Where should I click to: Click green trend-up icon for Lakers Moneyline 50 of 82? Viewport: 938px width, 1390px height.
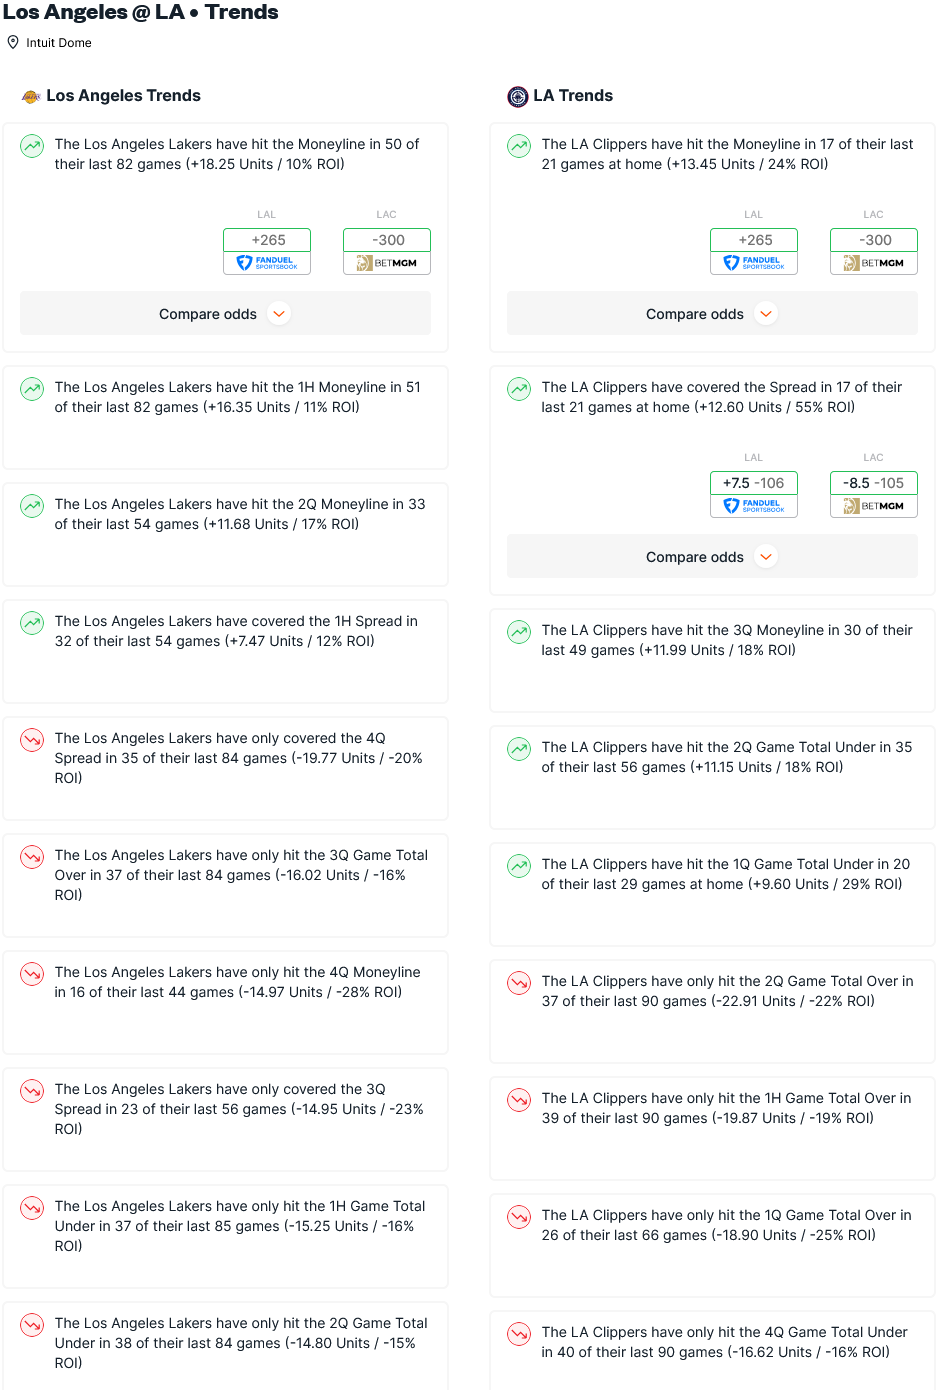pyautogui.click(x=32, y=146)
